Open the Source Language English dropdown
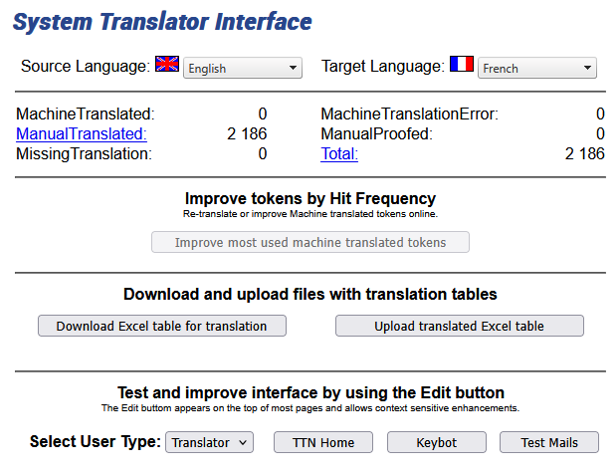616x464 pixels. pos(243,68)
